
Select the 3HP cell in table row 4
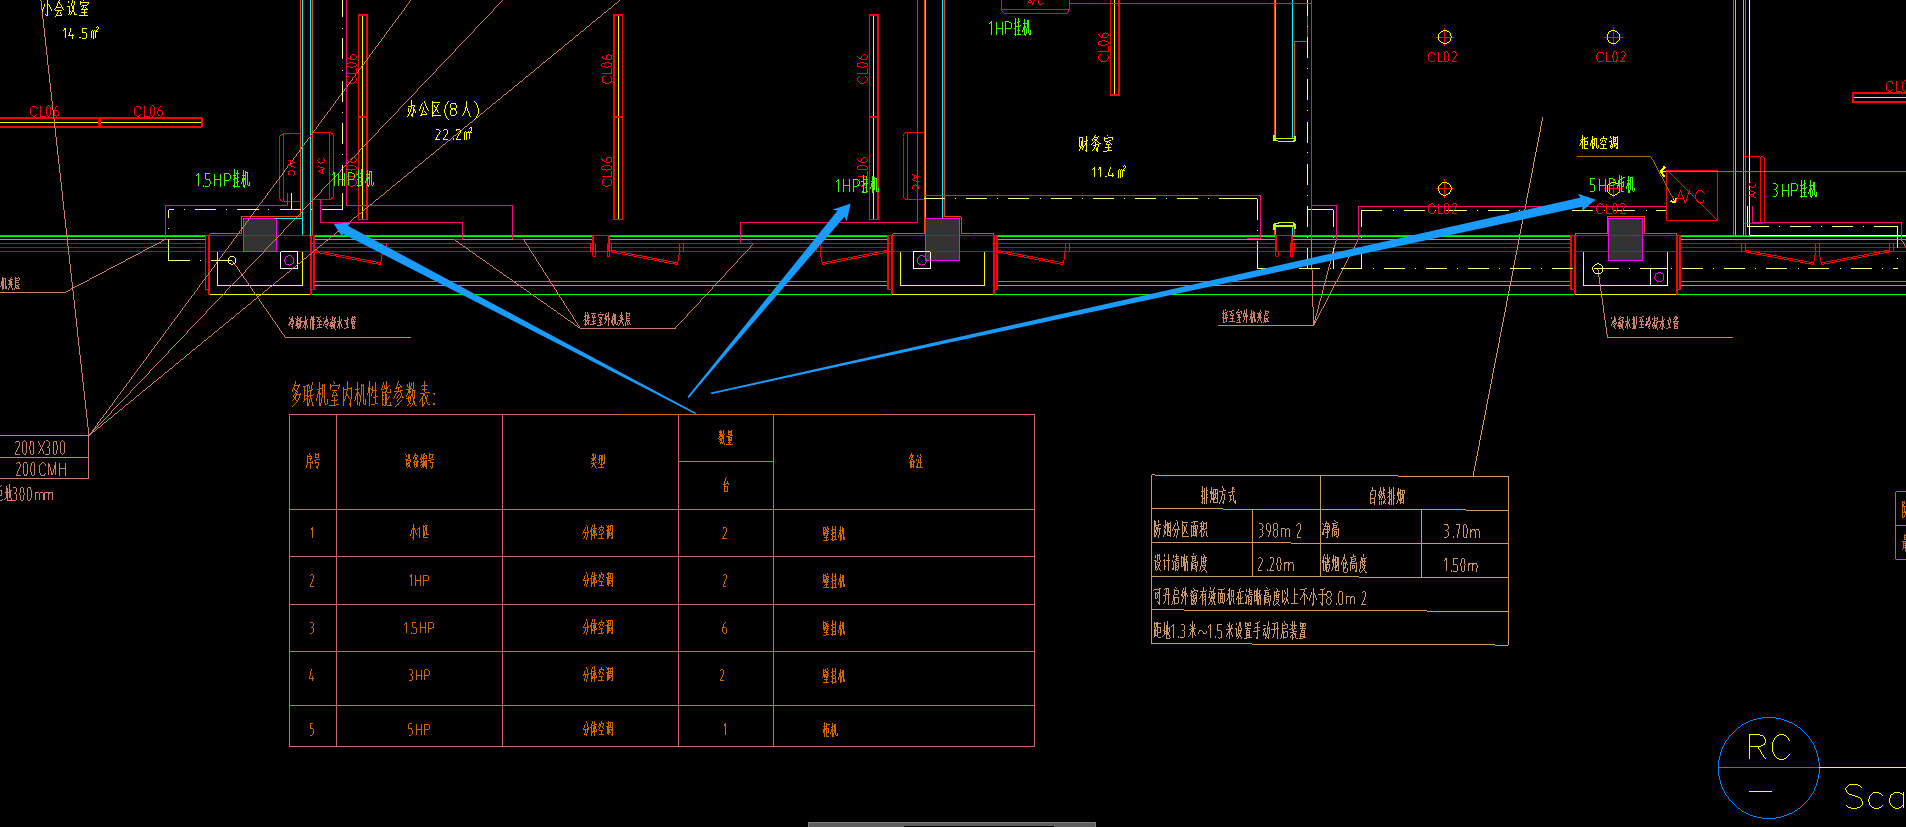pos(419,676)
